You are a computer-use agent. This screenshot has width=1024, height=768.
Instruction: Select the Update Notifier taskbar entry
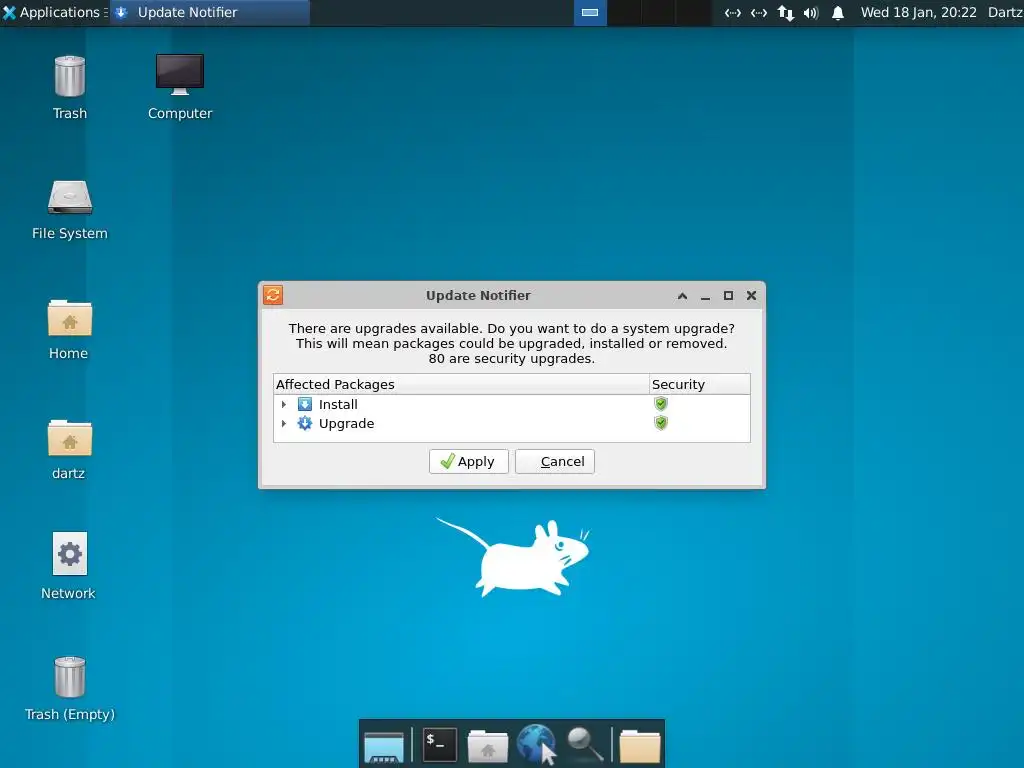click(x=210, y=12)
